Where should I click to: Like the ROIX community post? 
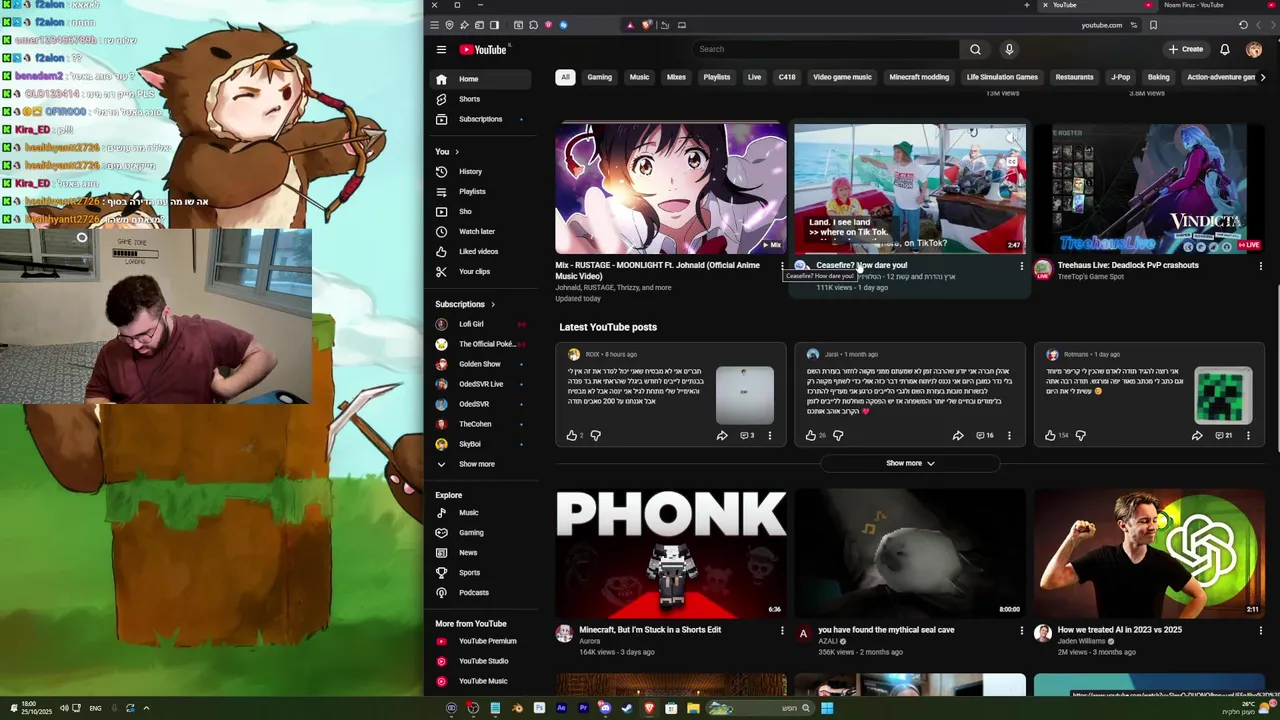[572, 435]
